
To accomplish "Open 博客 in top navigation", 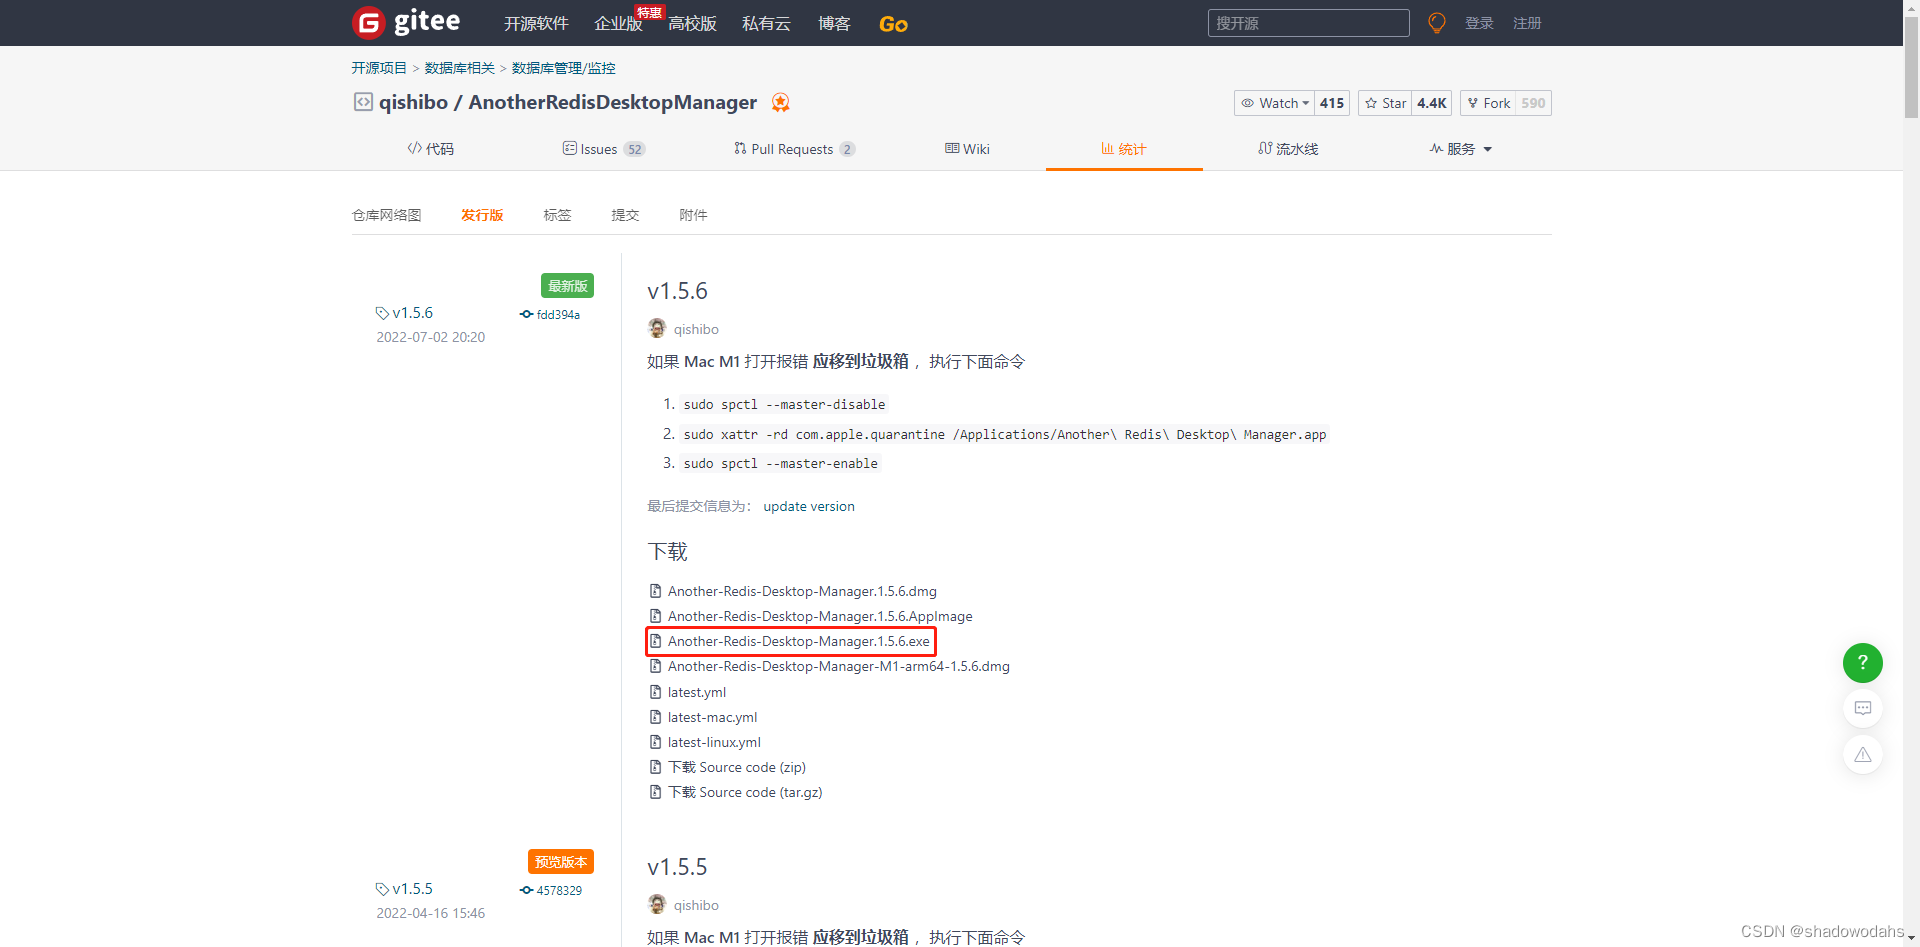I will pos(834,24).
